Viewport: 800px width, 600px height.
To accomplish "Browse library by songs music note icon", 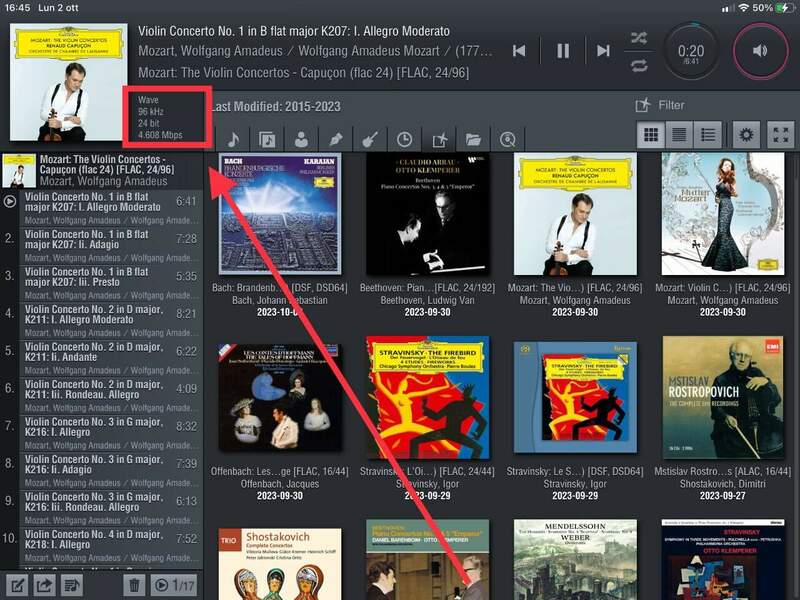I will 232,139.
